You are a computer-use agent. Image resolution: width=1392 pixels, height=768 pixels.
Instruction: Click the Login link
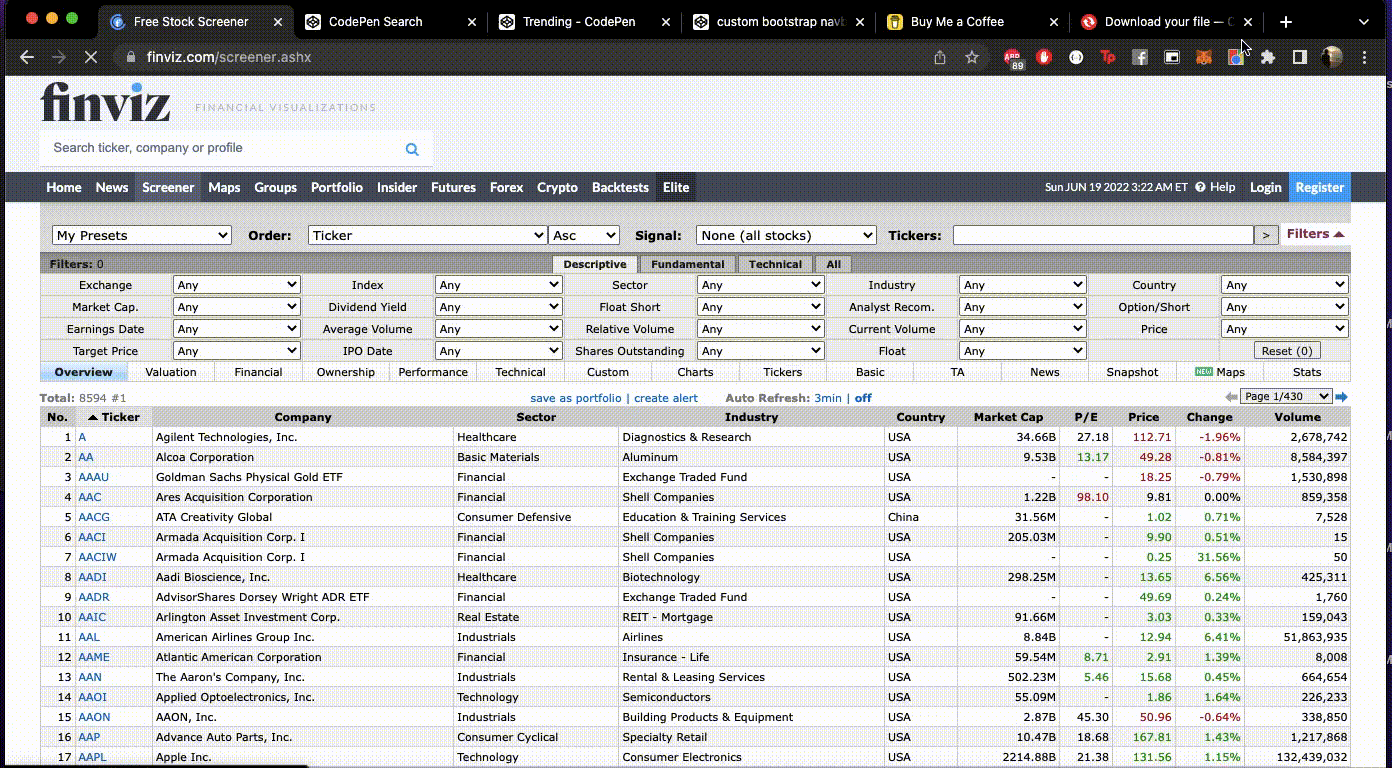[1265, 187]
